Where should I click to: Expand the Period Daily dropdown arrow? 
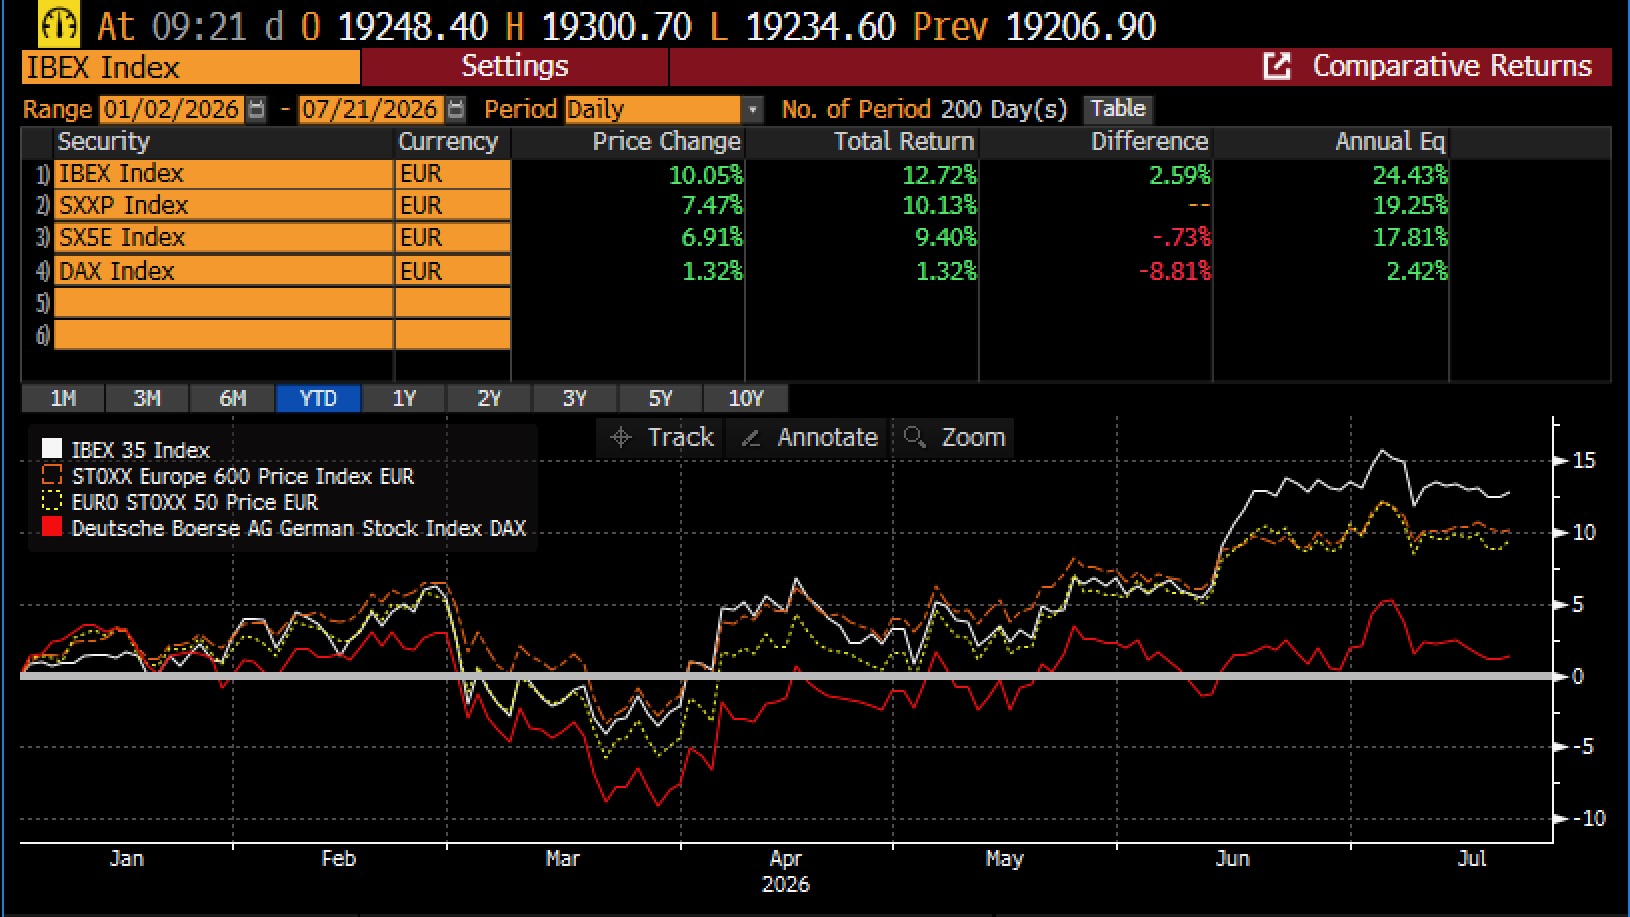[753, 109]
